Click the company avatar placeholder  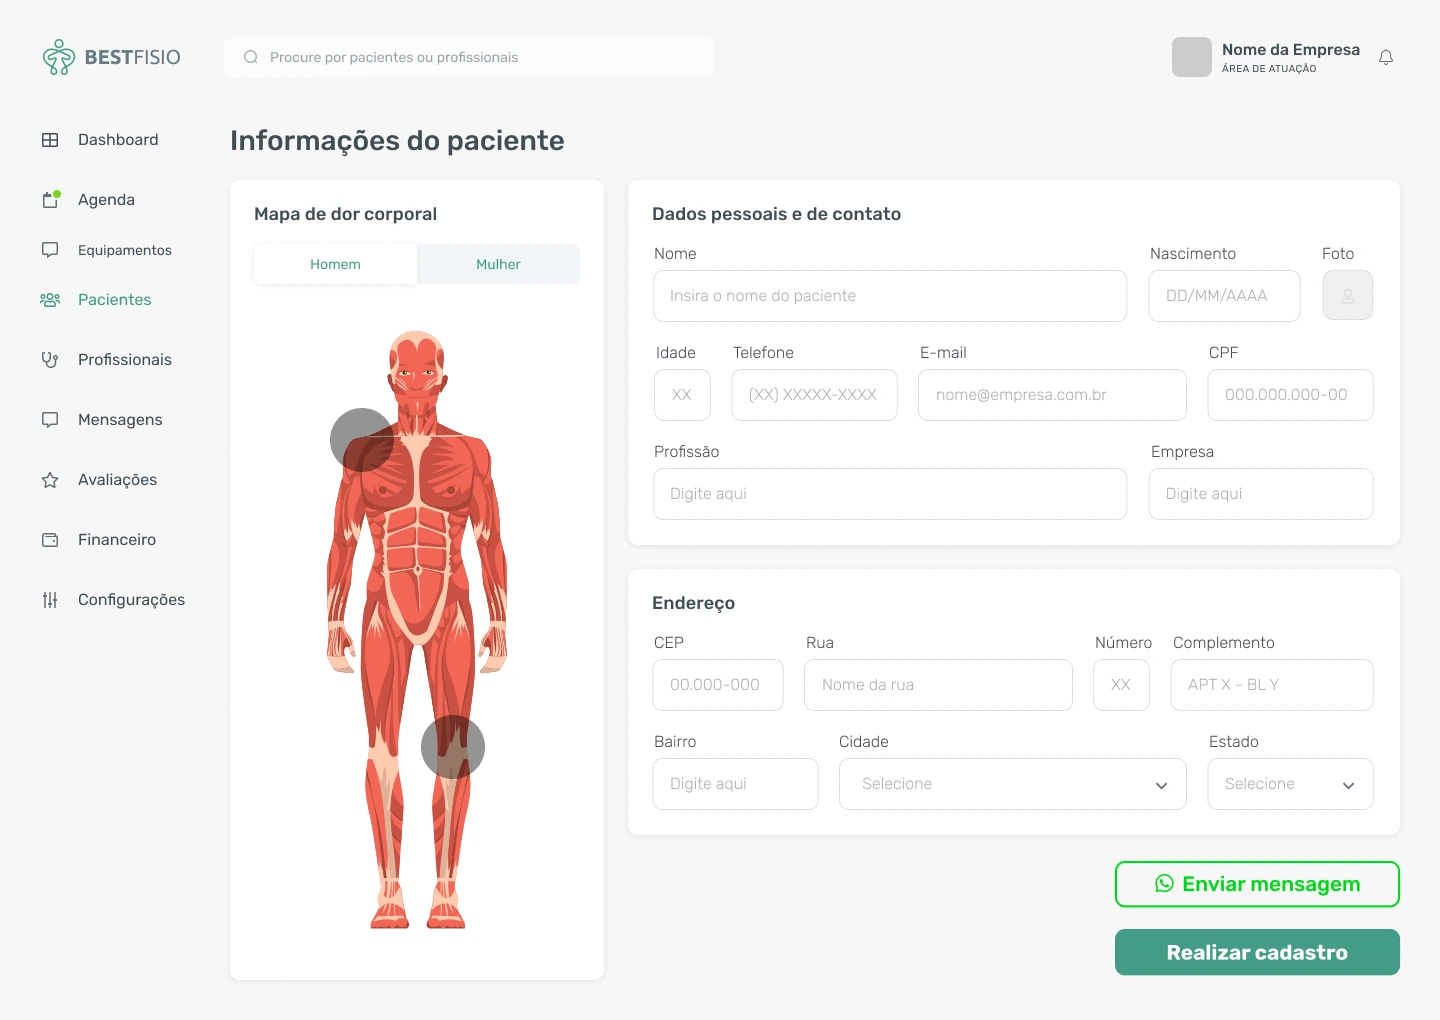pyautogui.click(x=1192, y=57)
